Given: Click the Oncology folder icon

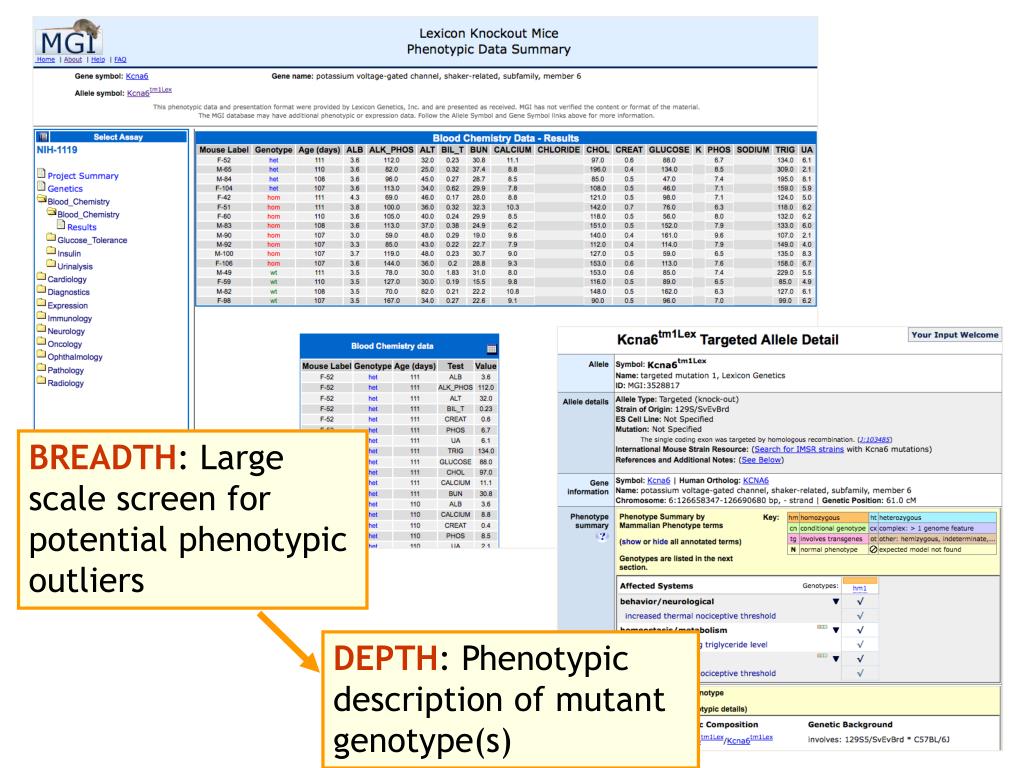Looking at the screenshot, I should tap(42, 342).
